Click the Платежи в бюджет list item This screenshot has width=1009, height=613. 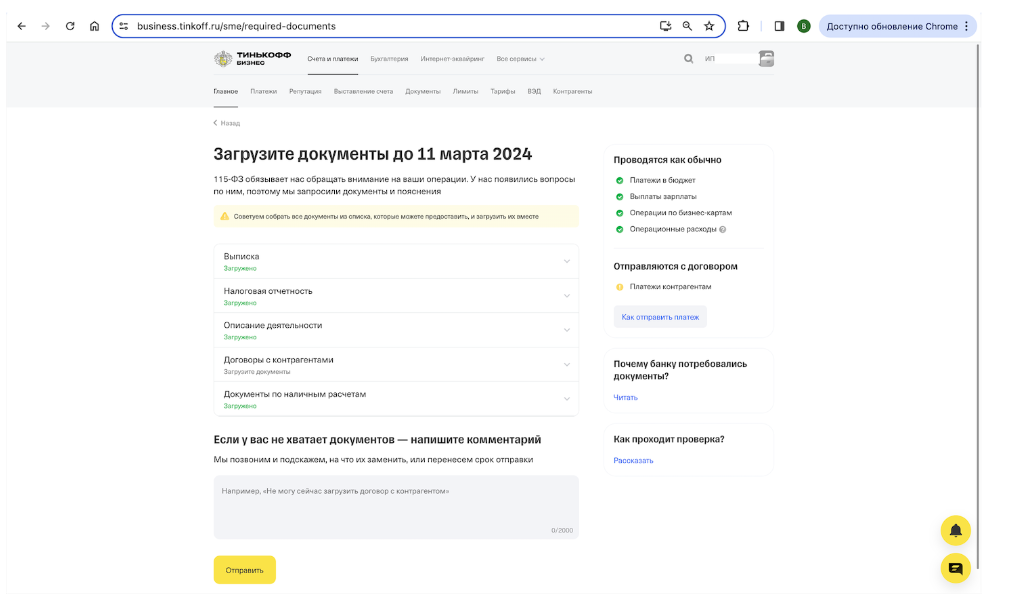click(x=662, y=181)
